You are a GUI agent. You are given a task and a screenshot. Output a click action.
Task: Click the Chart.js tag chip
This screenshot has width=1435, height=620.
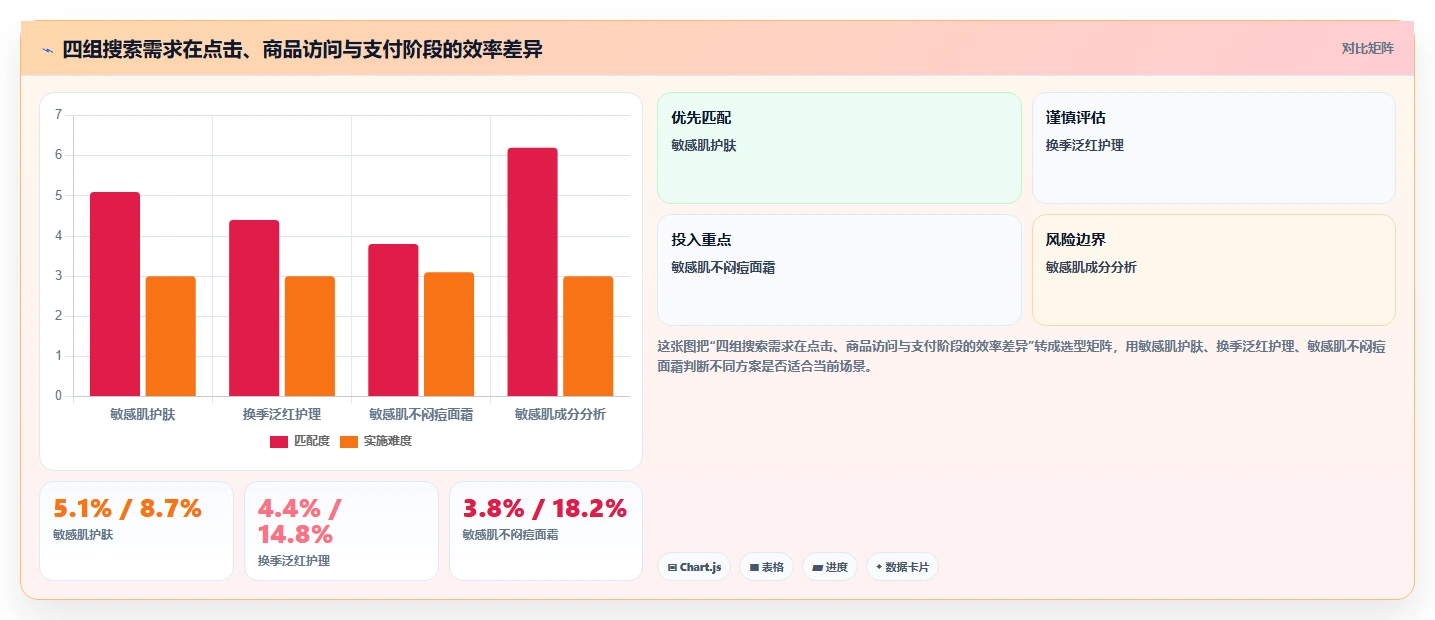pos(694,567)
